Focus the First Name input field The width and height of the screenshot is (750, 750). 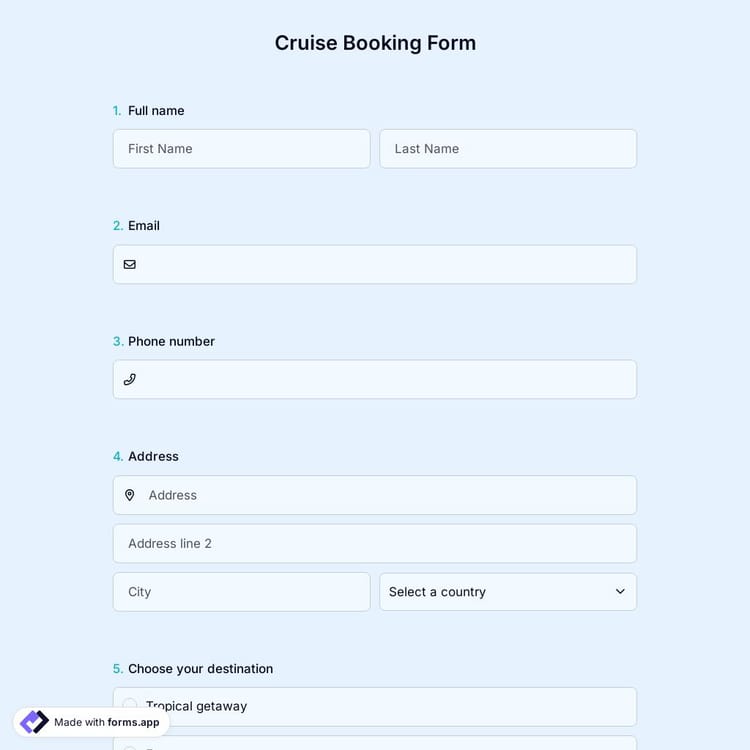pos(241,149)
